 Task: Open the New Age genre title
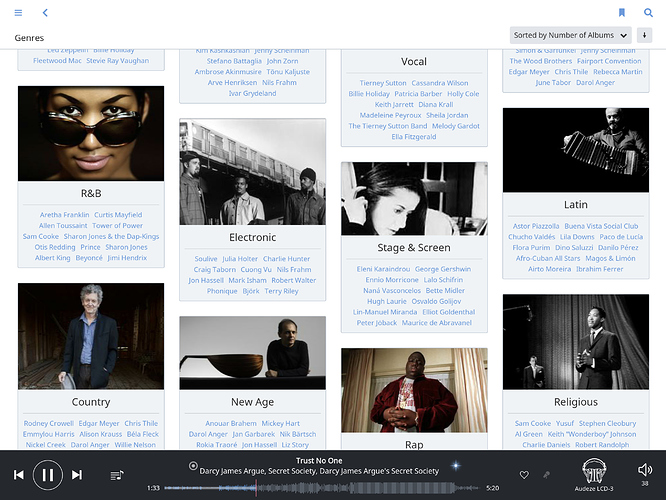(x=253, y=402)
